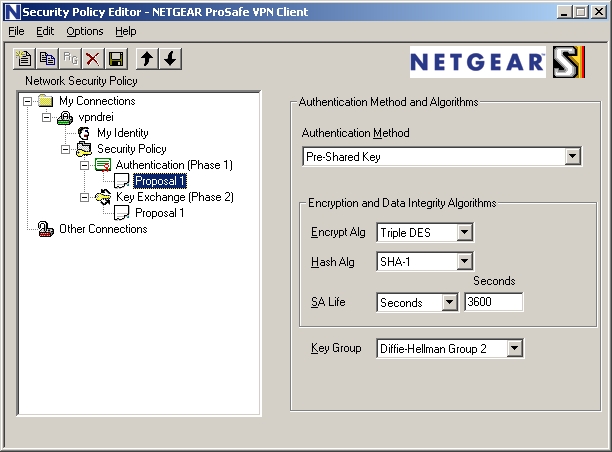Select the vpndrei connection label
The height and width of the screenshot is (452, 612).
tap(96, 117)
